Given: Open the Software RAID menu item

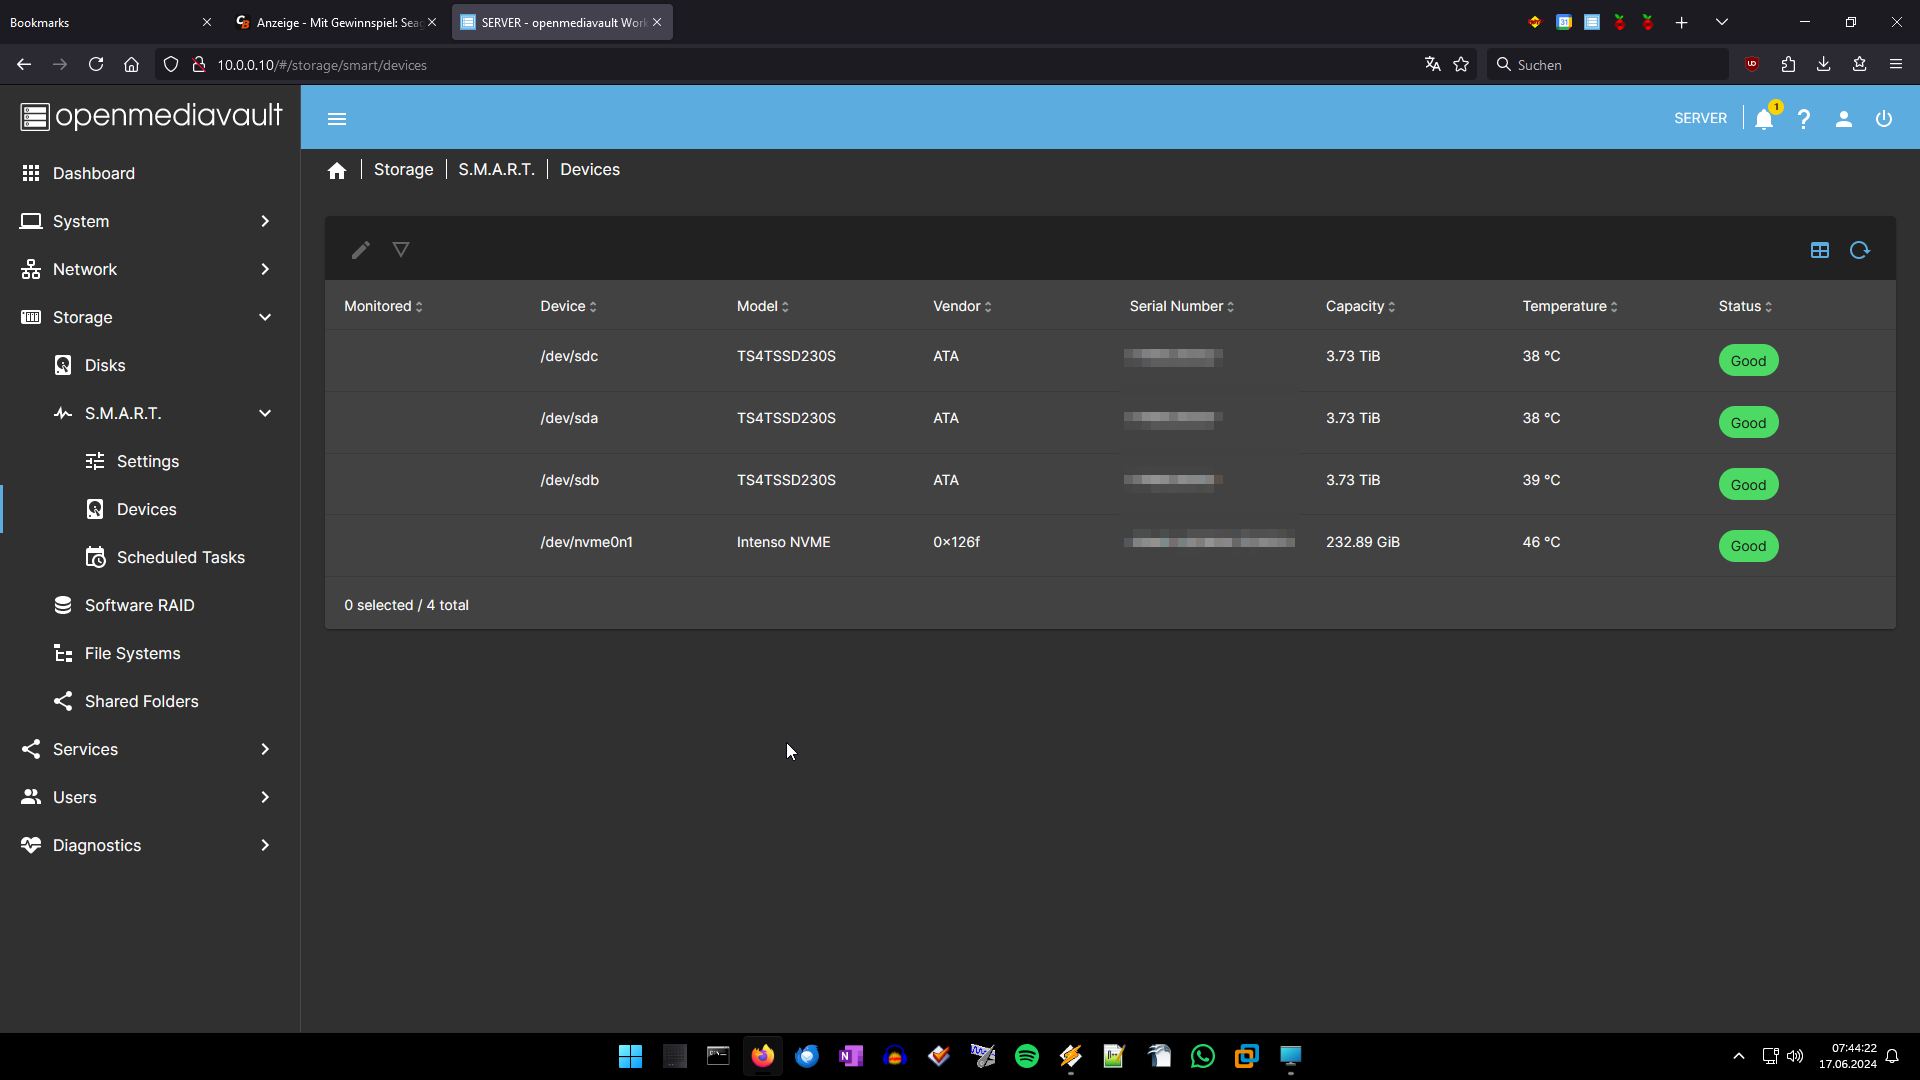Looking at the screenshot, I should click(x=139, y=605).
